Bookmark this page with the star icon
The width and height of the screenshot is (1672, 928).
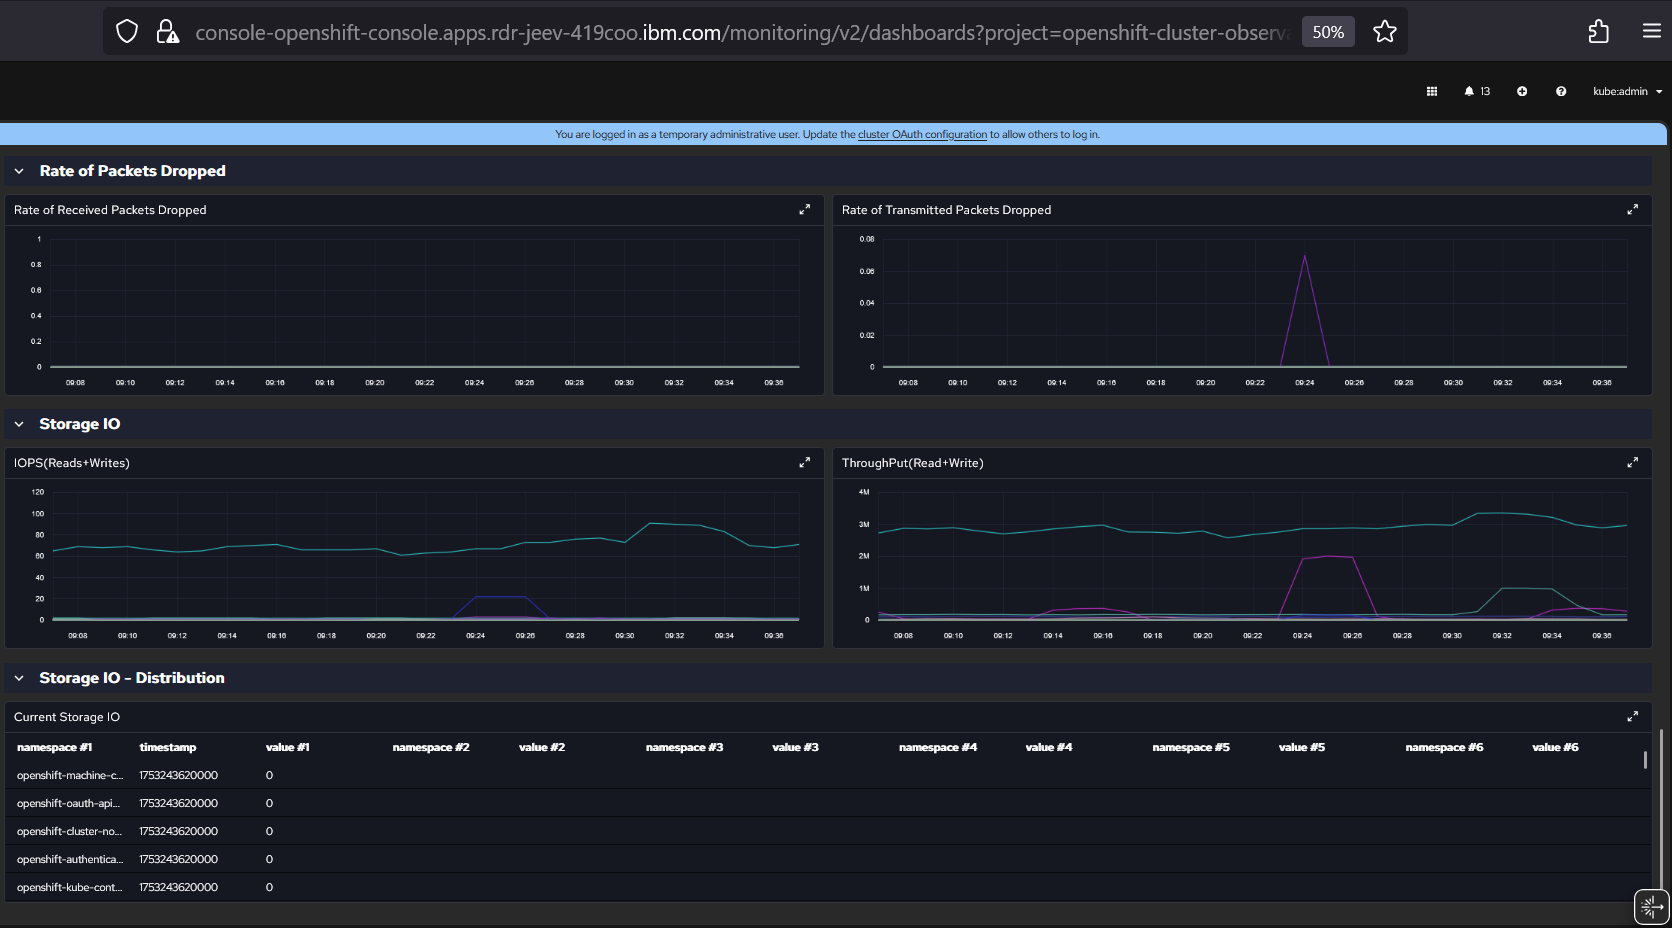click(1384, 32)
